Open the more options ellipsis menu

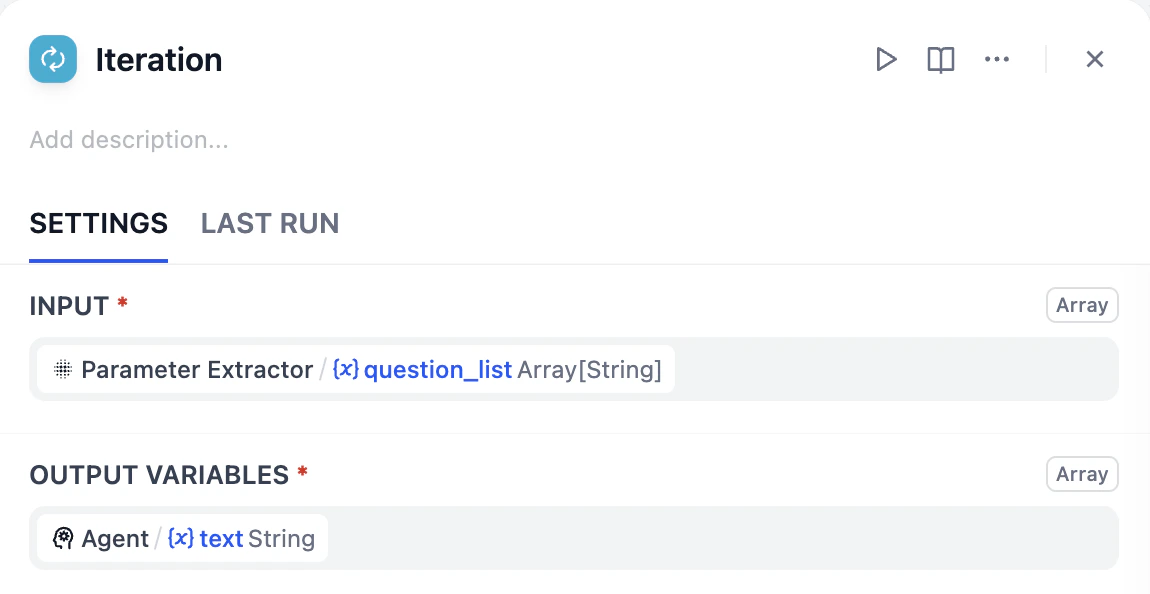coord(996,59)
